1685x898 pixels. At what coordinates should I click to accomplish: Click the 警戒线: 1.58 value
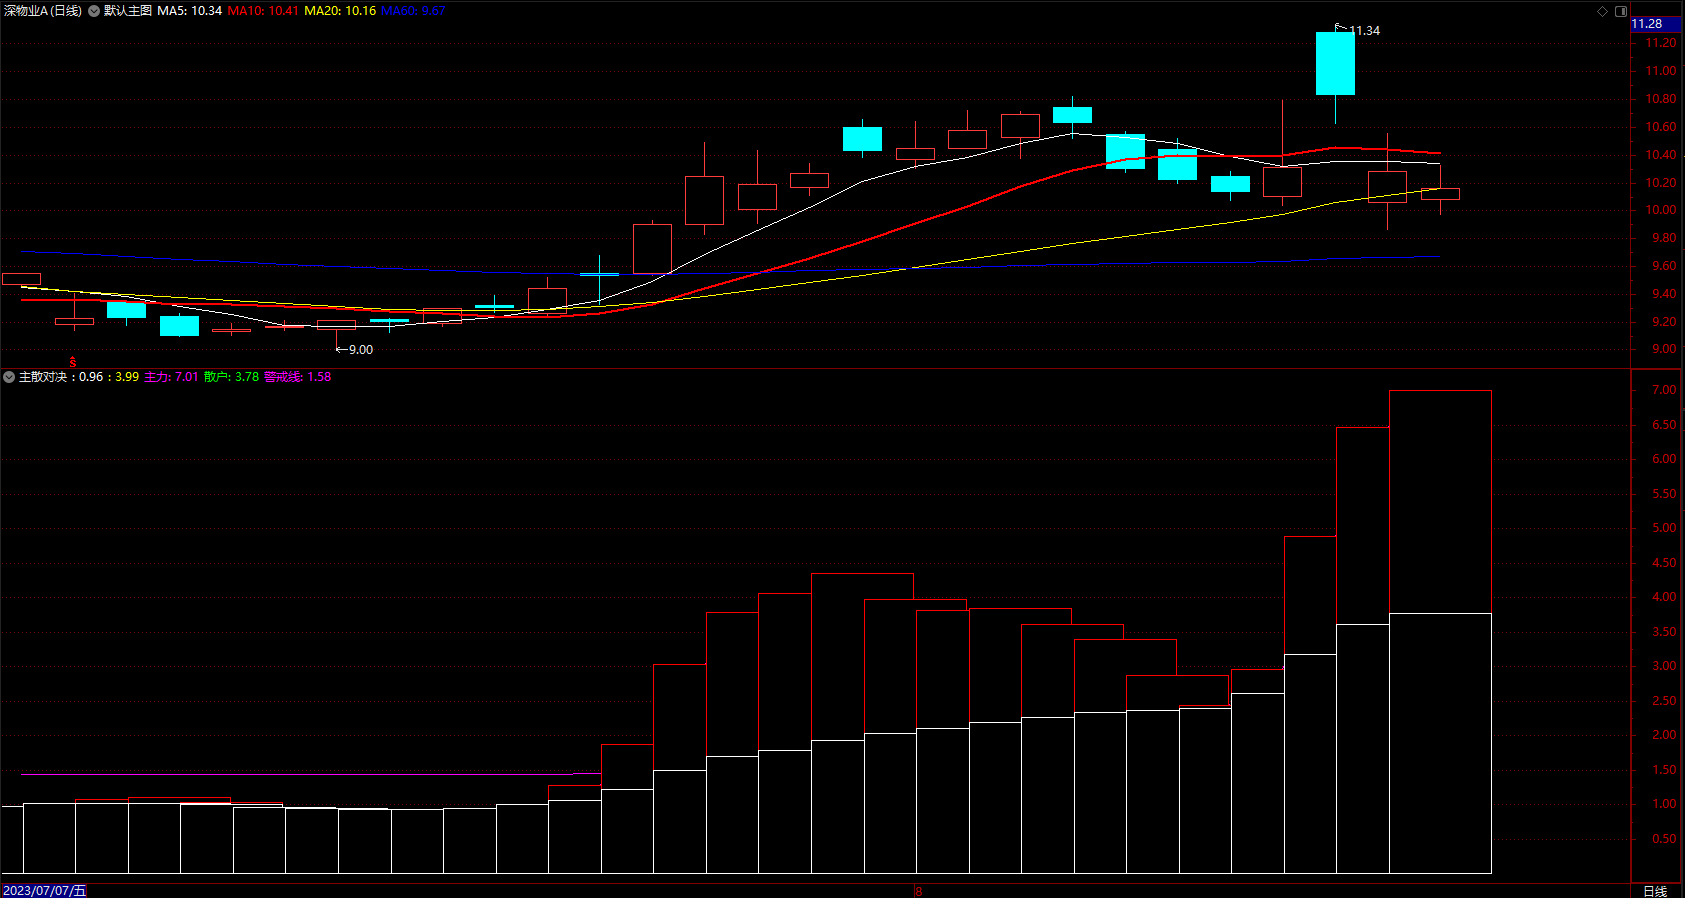[x=297, y=377]
